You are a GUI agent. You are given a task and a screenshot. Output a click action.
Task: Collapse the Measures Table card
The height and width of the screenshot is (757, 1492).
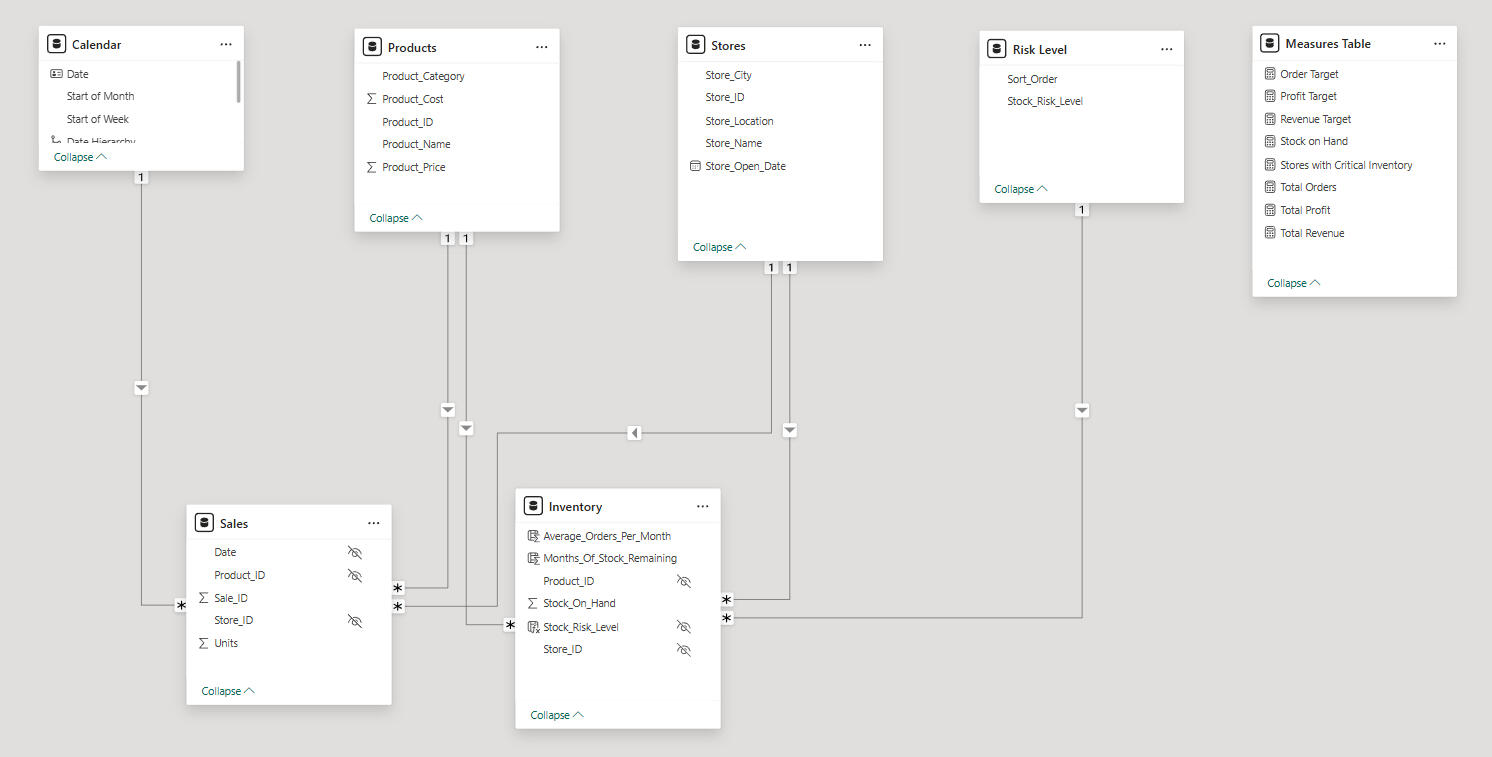pyautogui.click(x=1293, y=283)
